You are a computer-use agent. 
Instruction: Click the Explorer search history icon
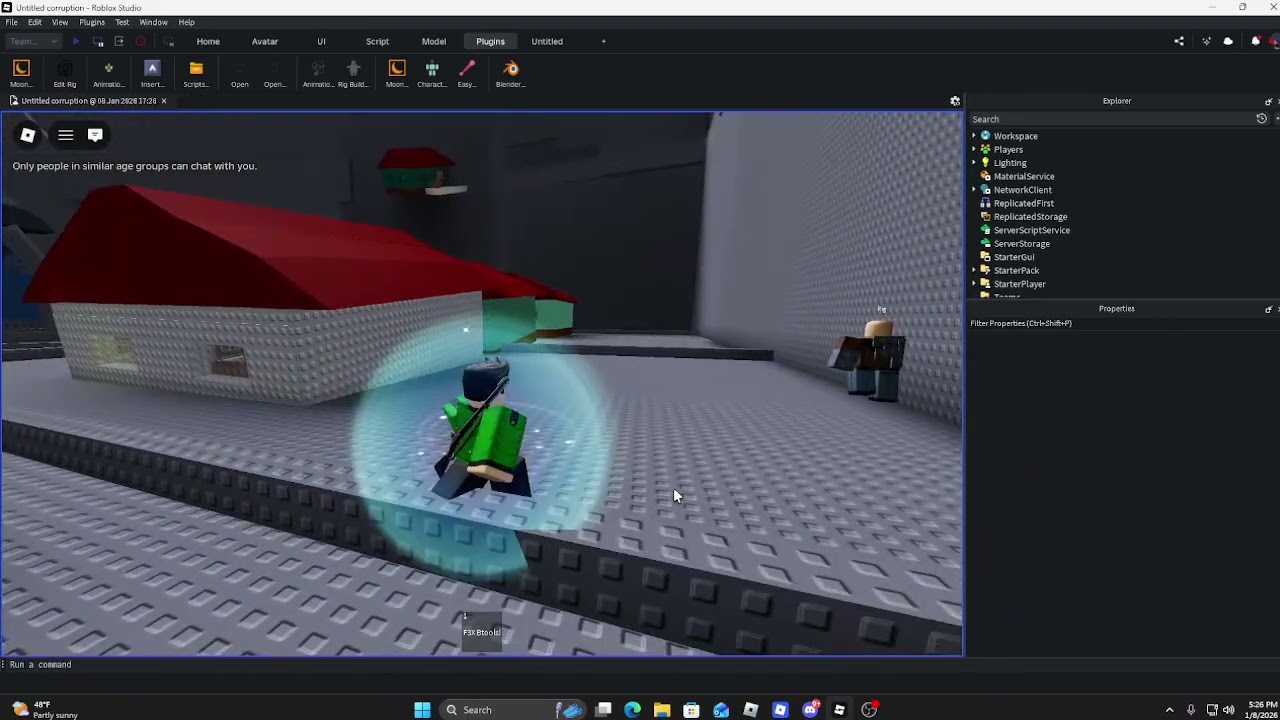pyautogui.click(x=1262, y=119)
